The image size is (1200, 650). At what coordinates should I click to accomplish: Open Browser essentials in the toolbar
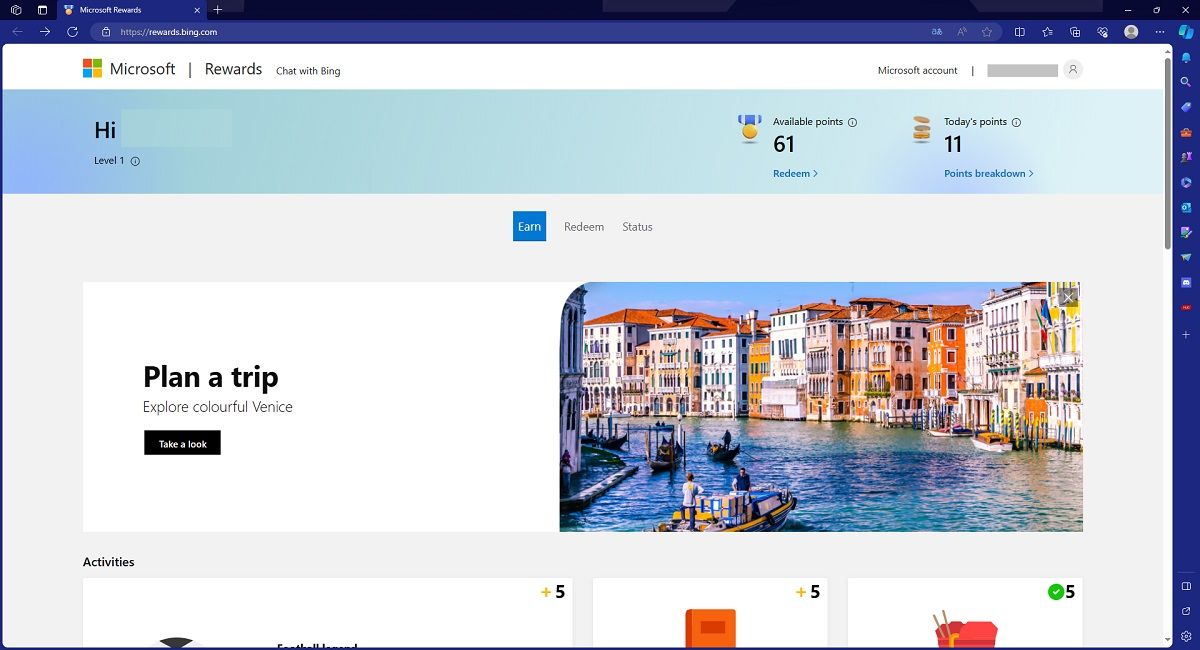click(x=1100, y=31)
